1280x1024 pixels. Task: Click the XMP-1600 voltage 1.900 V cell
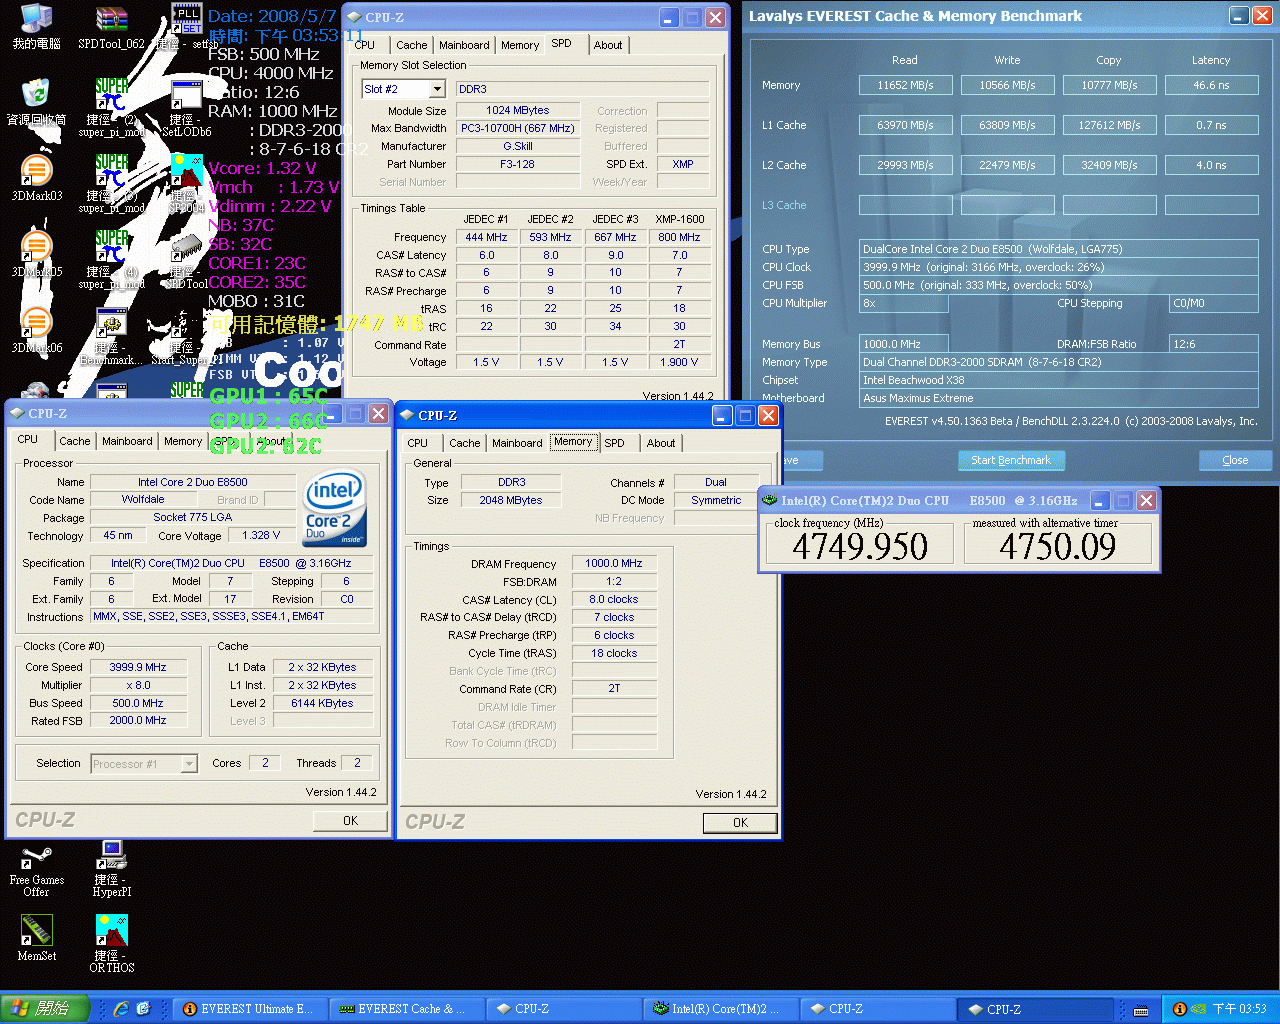[x=680, y=362]
